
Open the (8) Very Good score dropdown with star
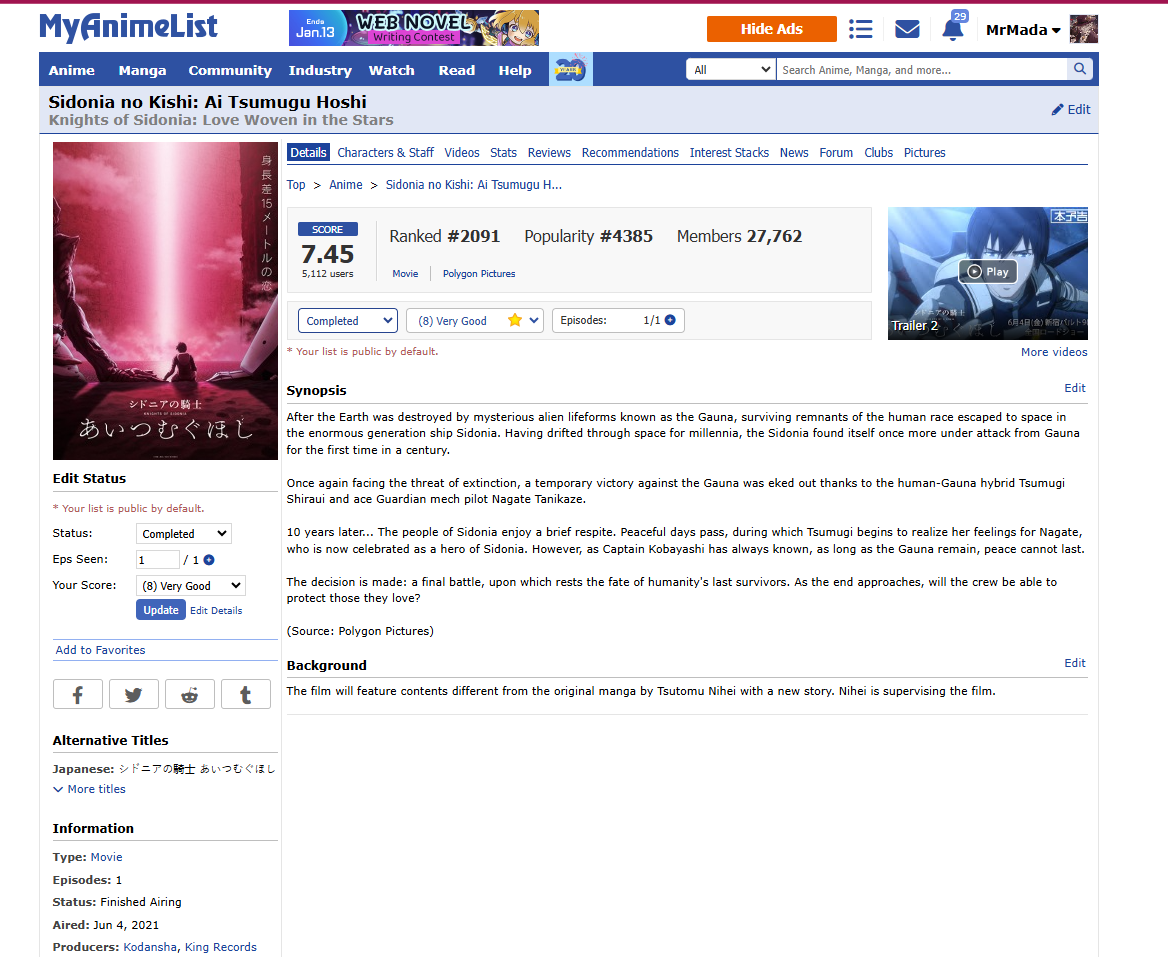click(475, 321)
